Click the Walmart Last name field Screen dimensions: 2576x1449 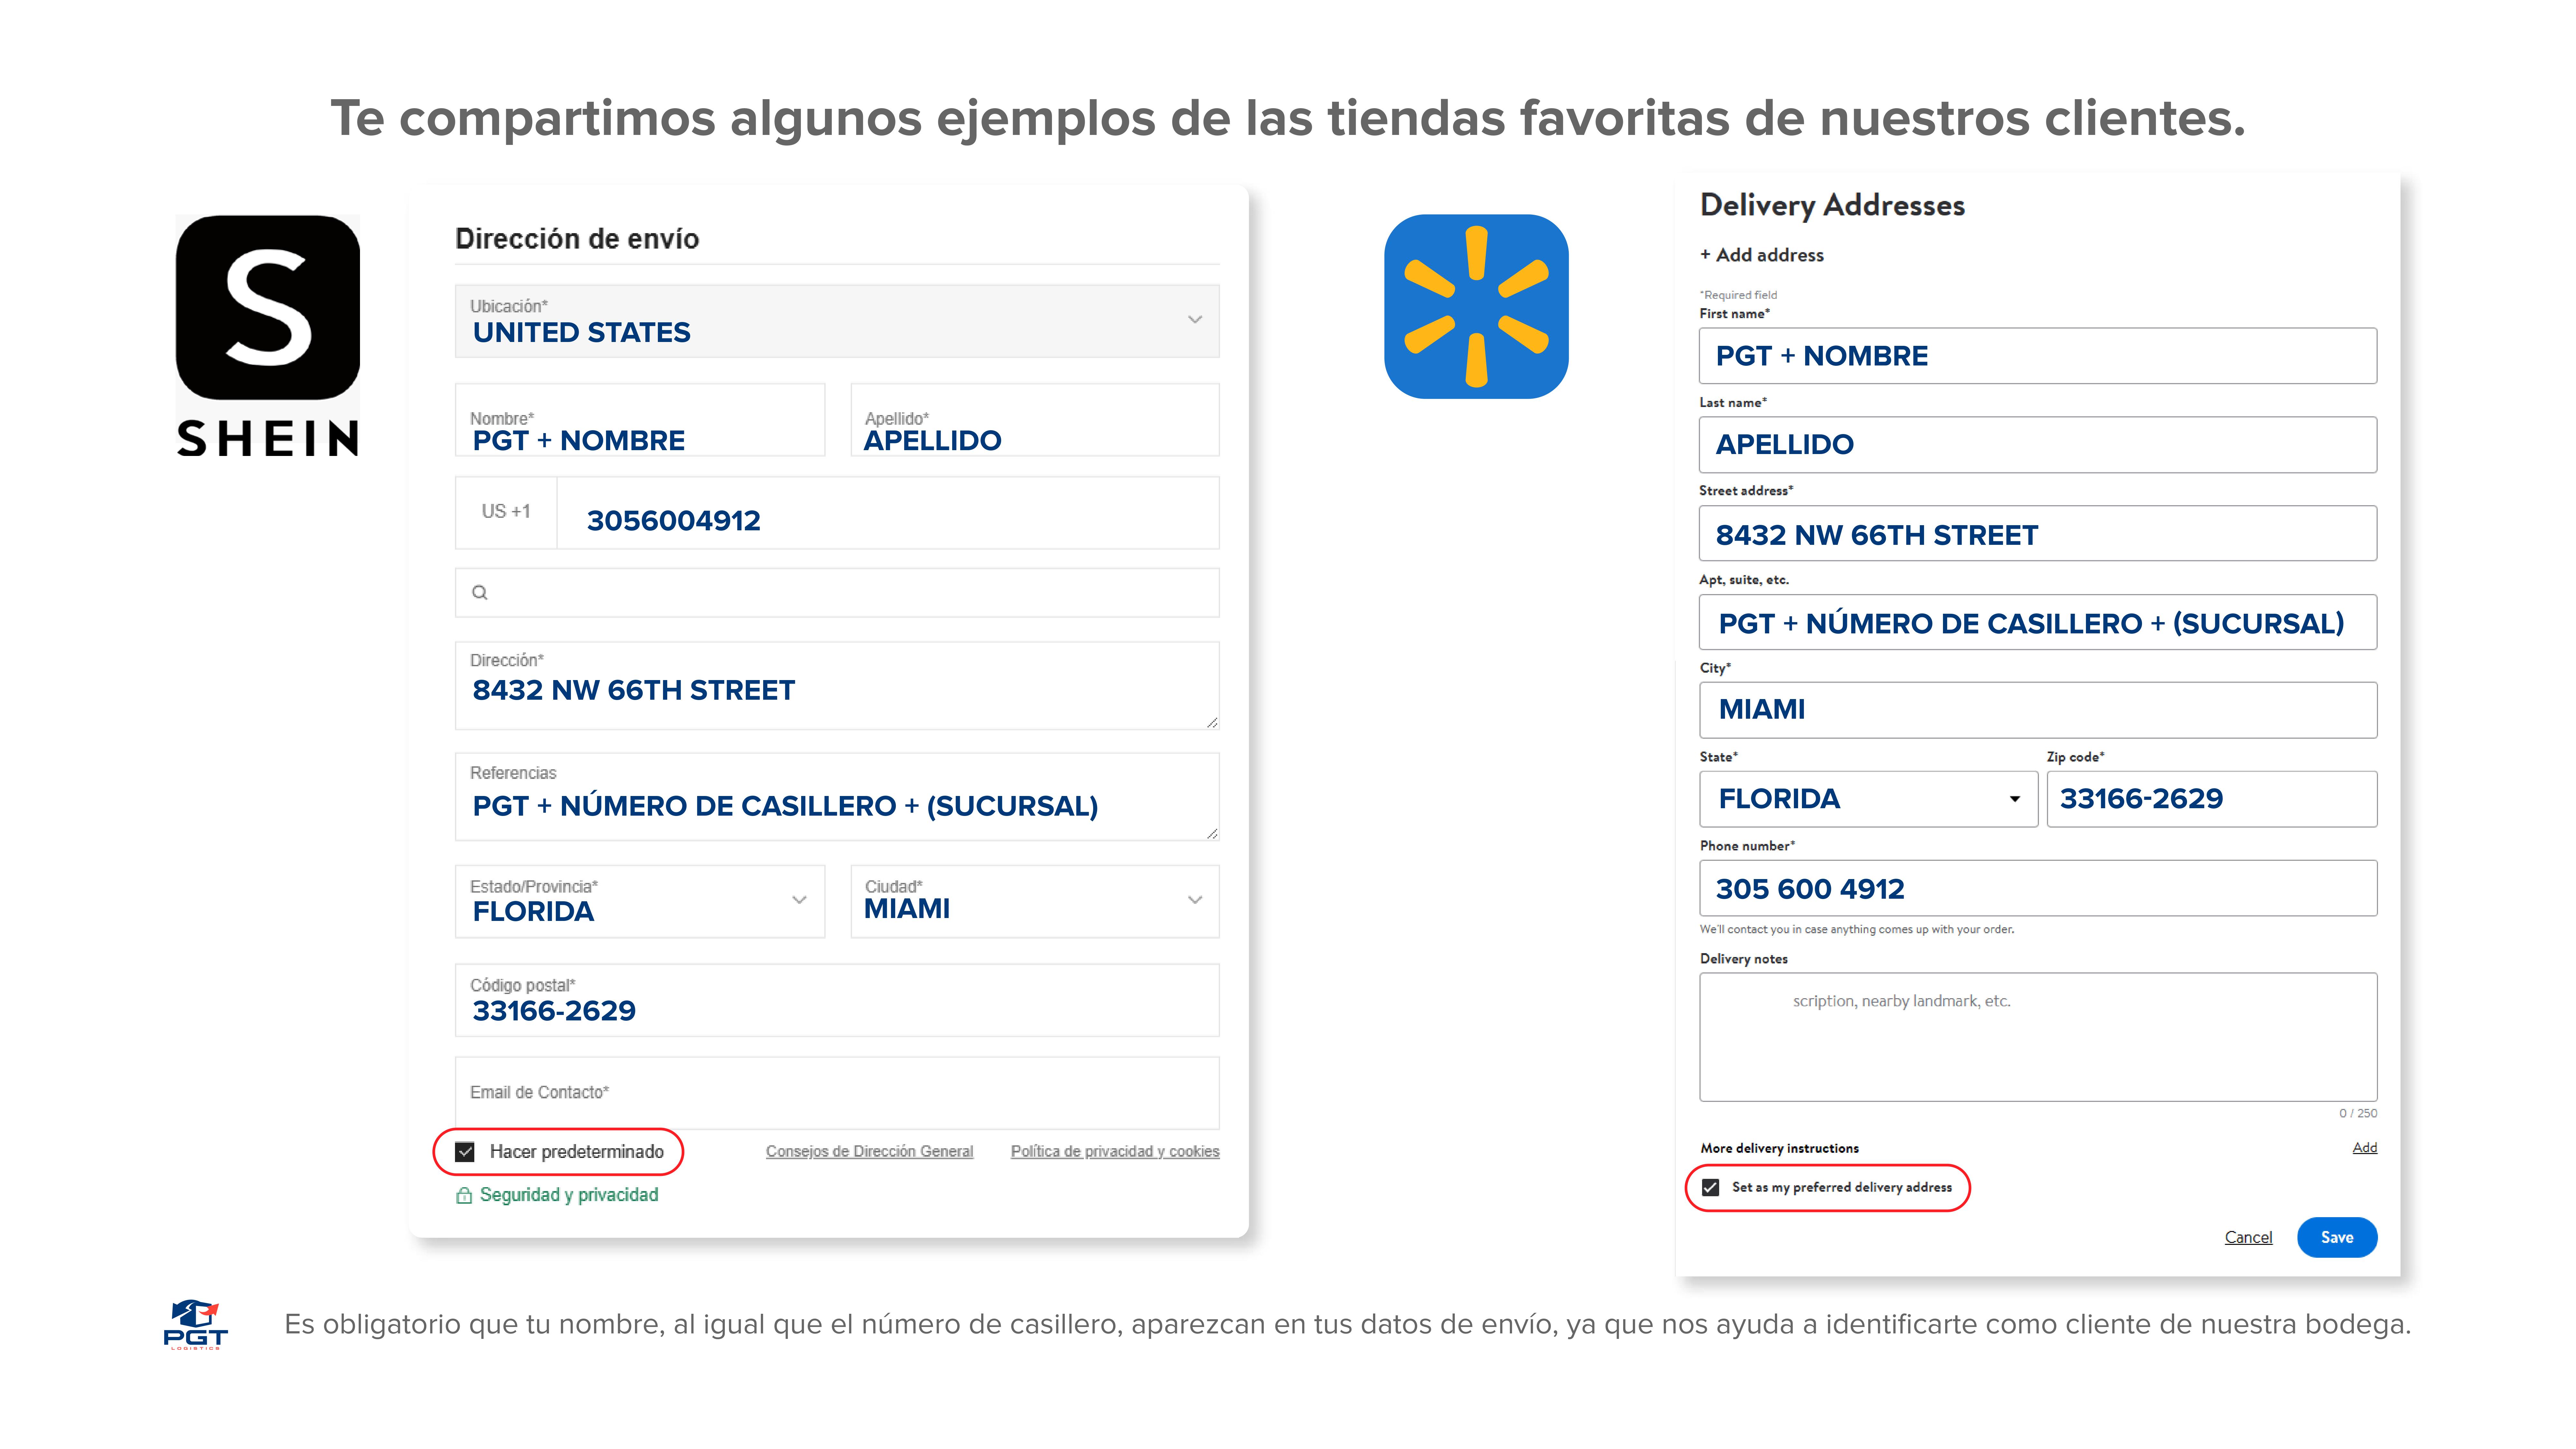(x=2038, y=445)
